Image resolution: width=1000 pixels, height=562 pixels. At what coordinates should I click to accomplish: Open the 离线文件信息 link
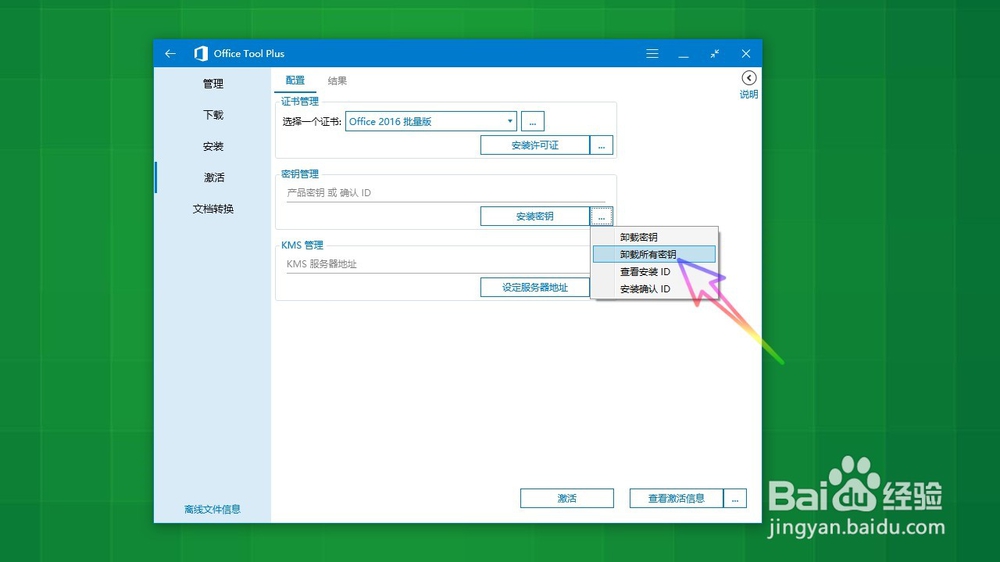click(x=212, y=509)
